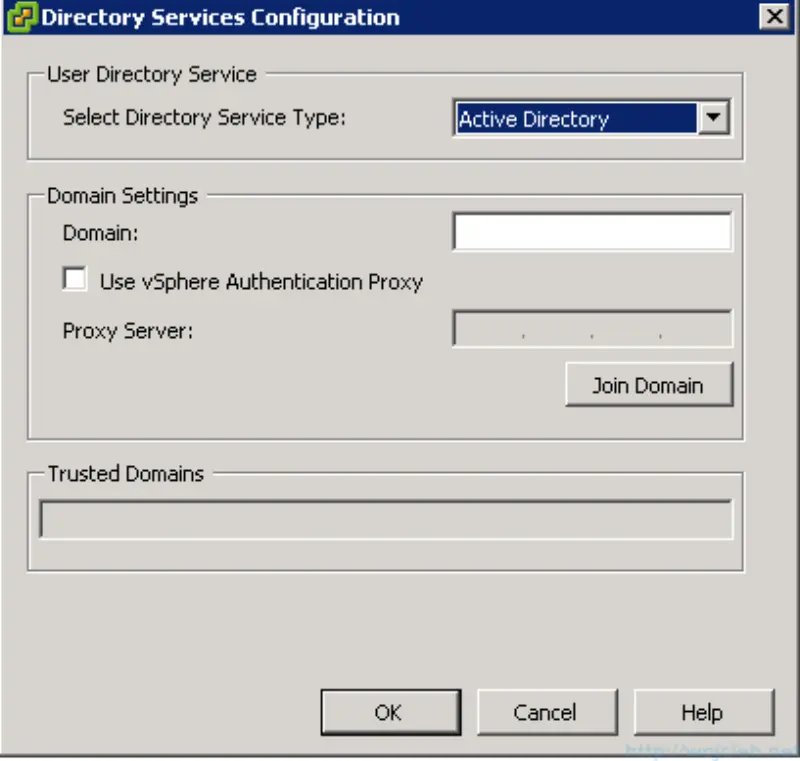Image resolution: width=800 pixels, height=761 pixels.
Task: Enable the Use vSphere Authentication Proxy checkbox
Action: pos(74,279)
